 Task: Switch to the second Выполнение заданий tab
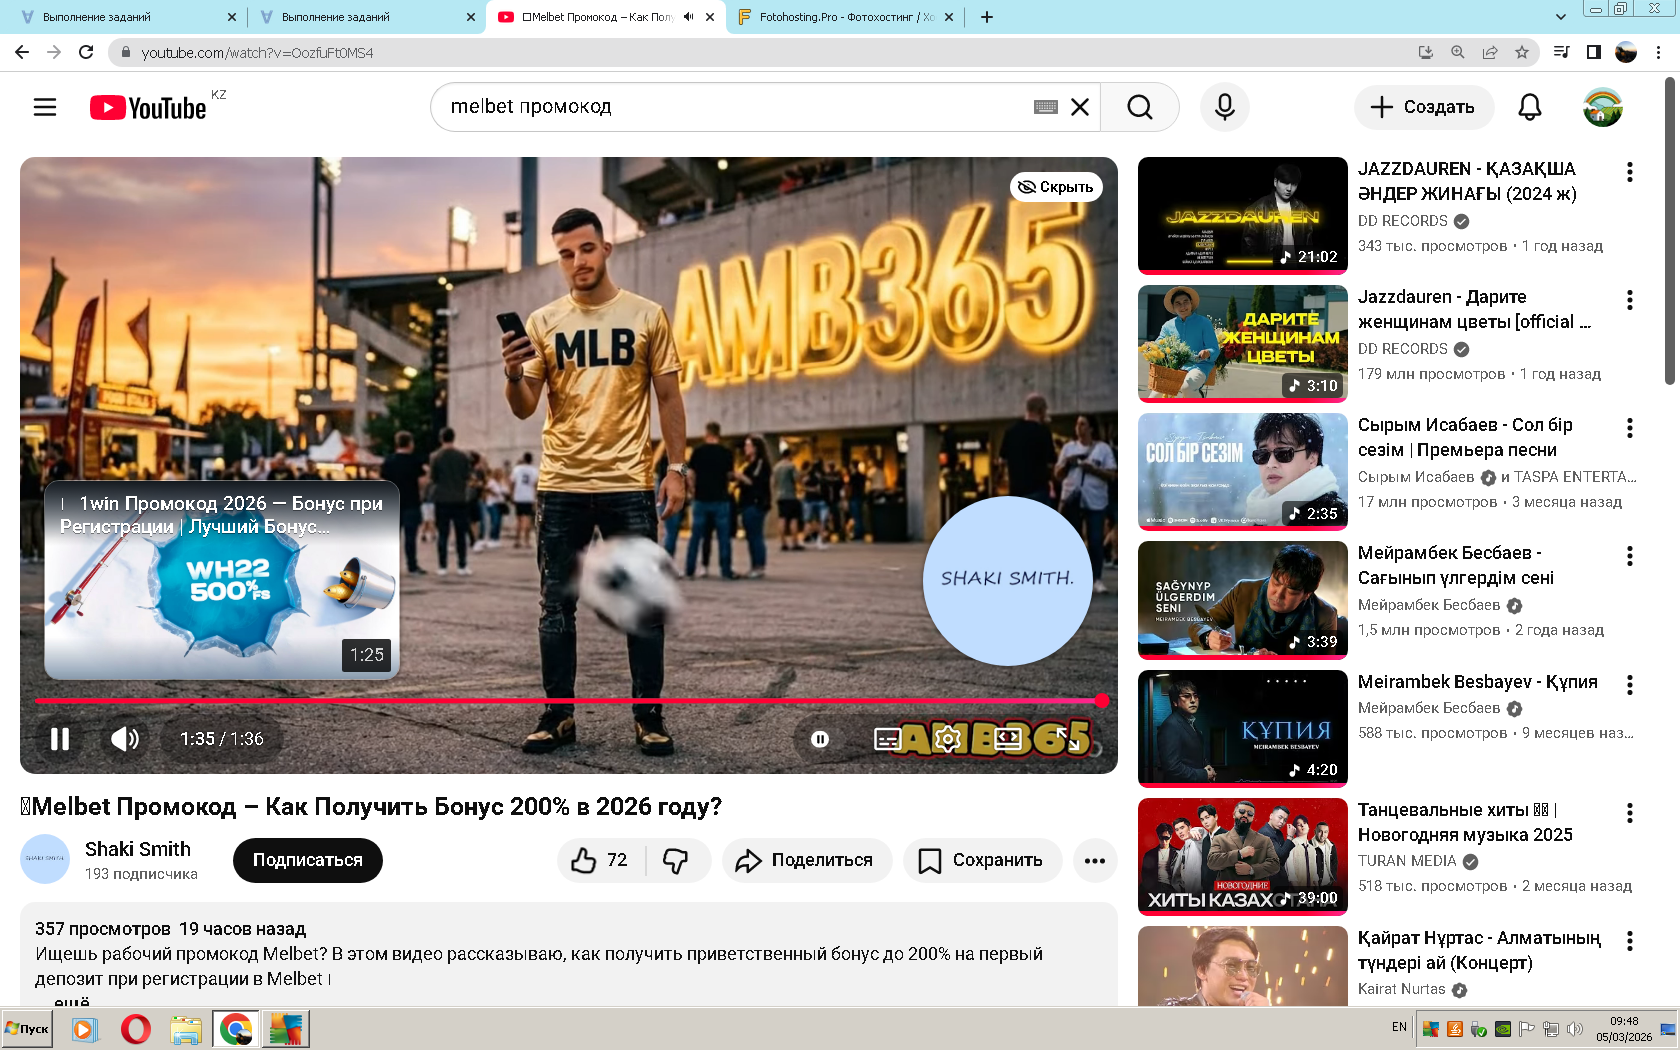pyautogui.click(x=366, y=17)
